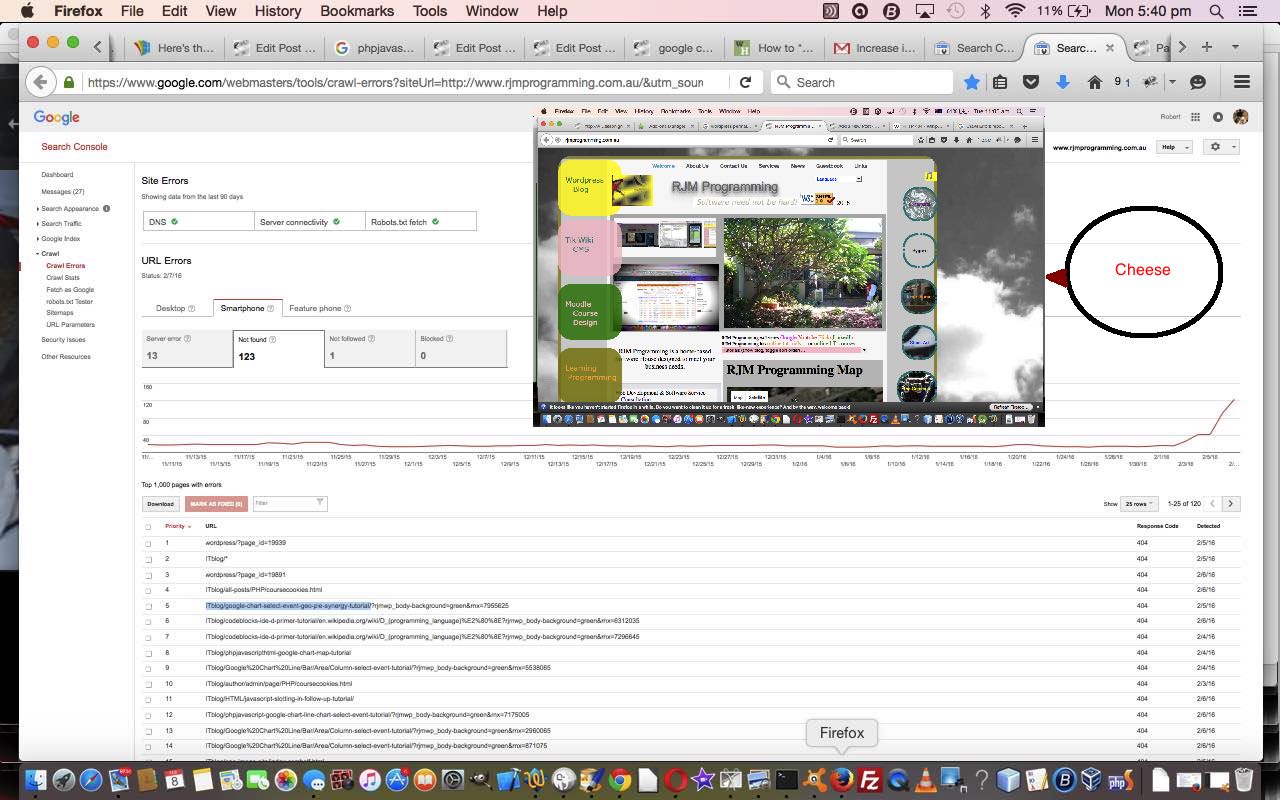Click the info icon beside Search Appearance
The width and height of the screenshot is (1280, 800).
point(107,209)
